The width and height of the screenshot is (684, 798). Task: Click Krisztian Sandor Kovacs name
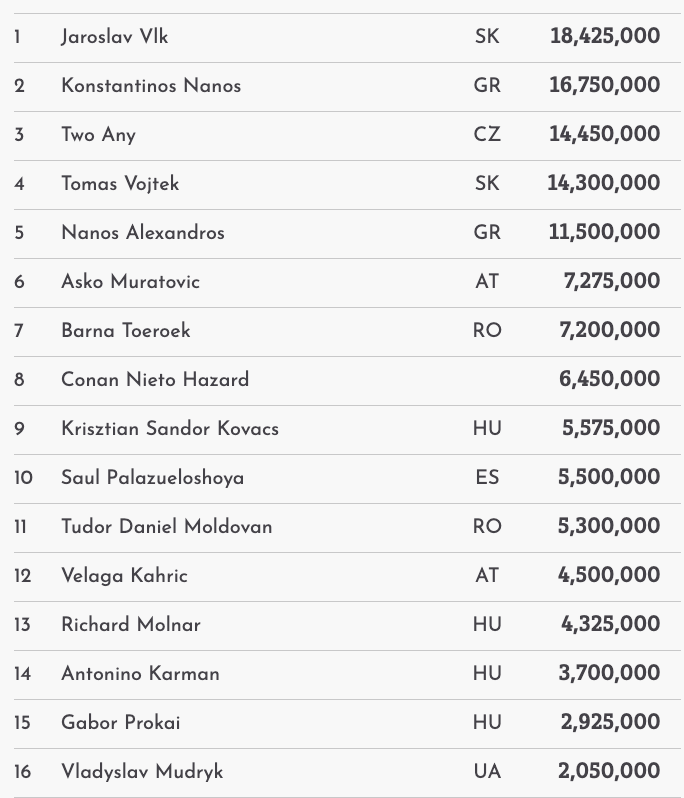170,429
